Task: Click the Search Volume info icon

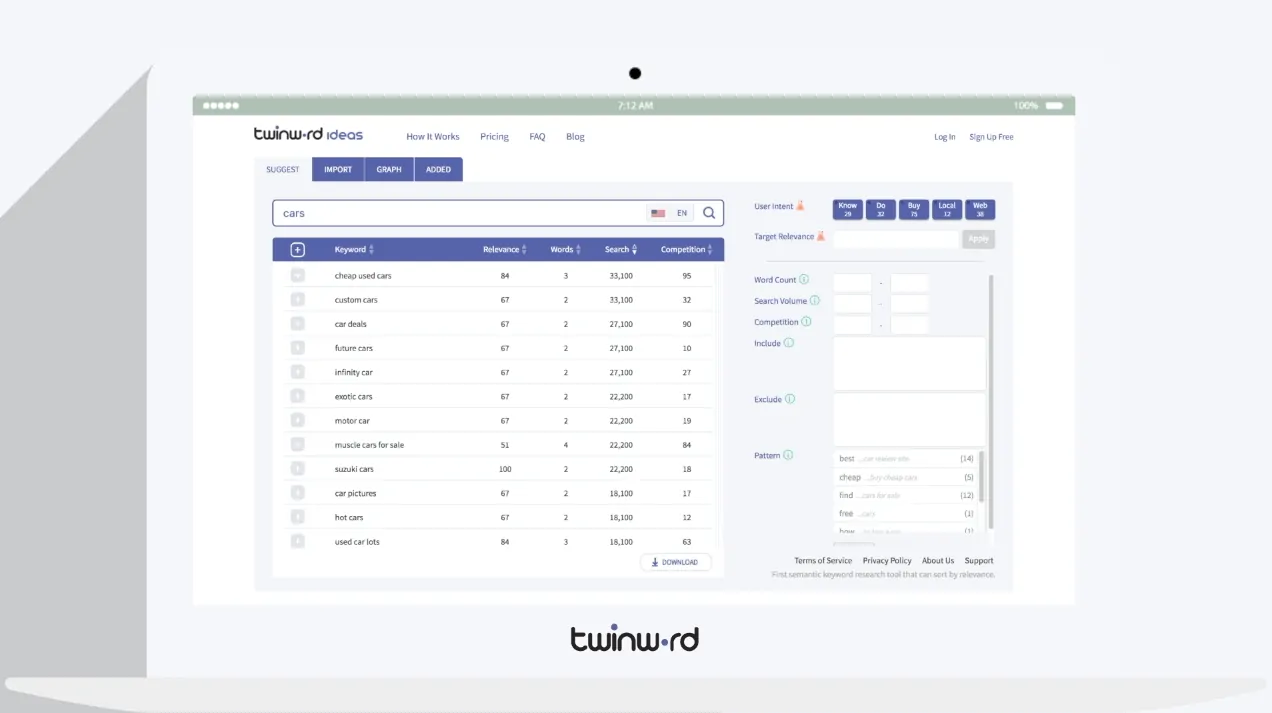Action: [814, 301]
